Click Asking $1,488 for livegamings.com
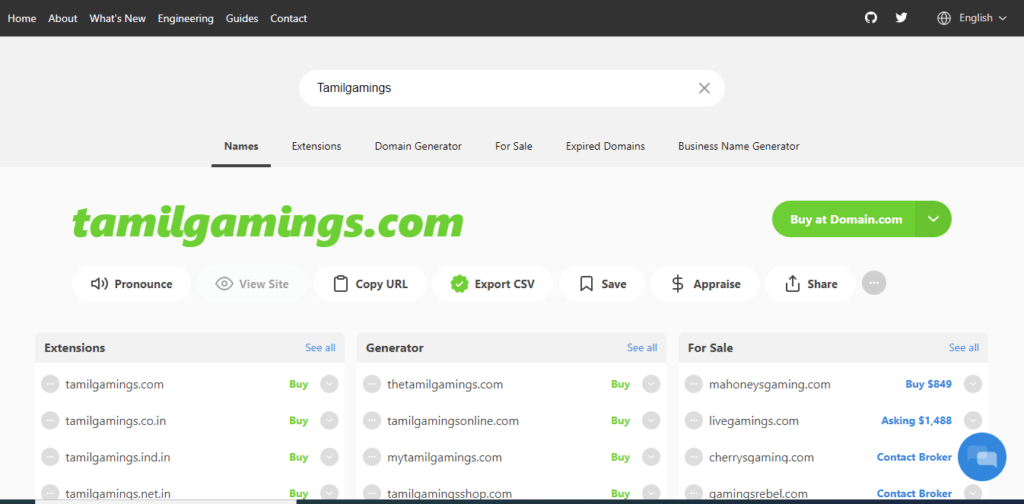This screenshot has width=1024, height=504. tap(917, 420)
